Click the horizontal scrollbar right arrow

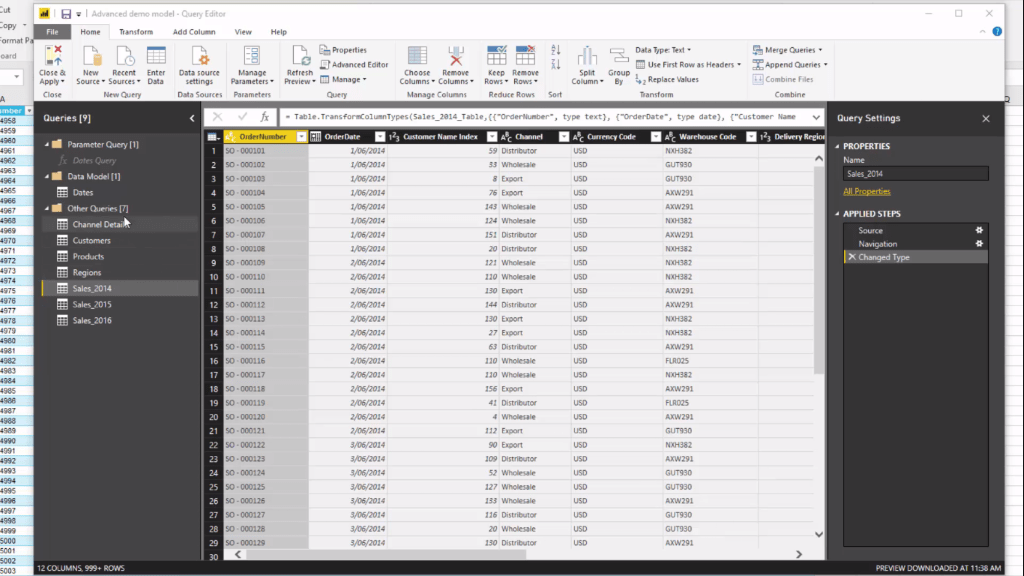[799, 554]
